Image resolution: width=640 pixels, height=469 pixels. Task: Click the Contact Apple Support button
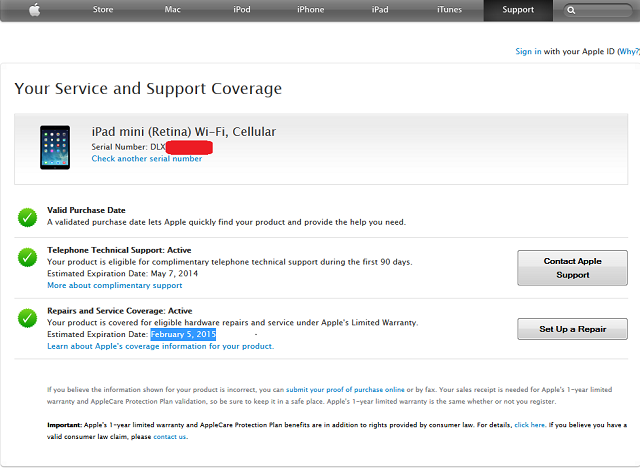coord(572,268)
